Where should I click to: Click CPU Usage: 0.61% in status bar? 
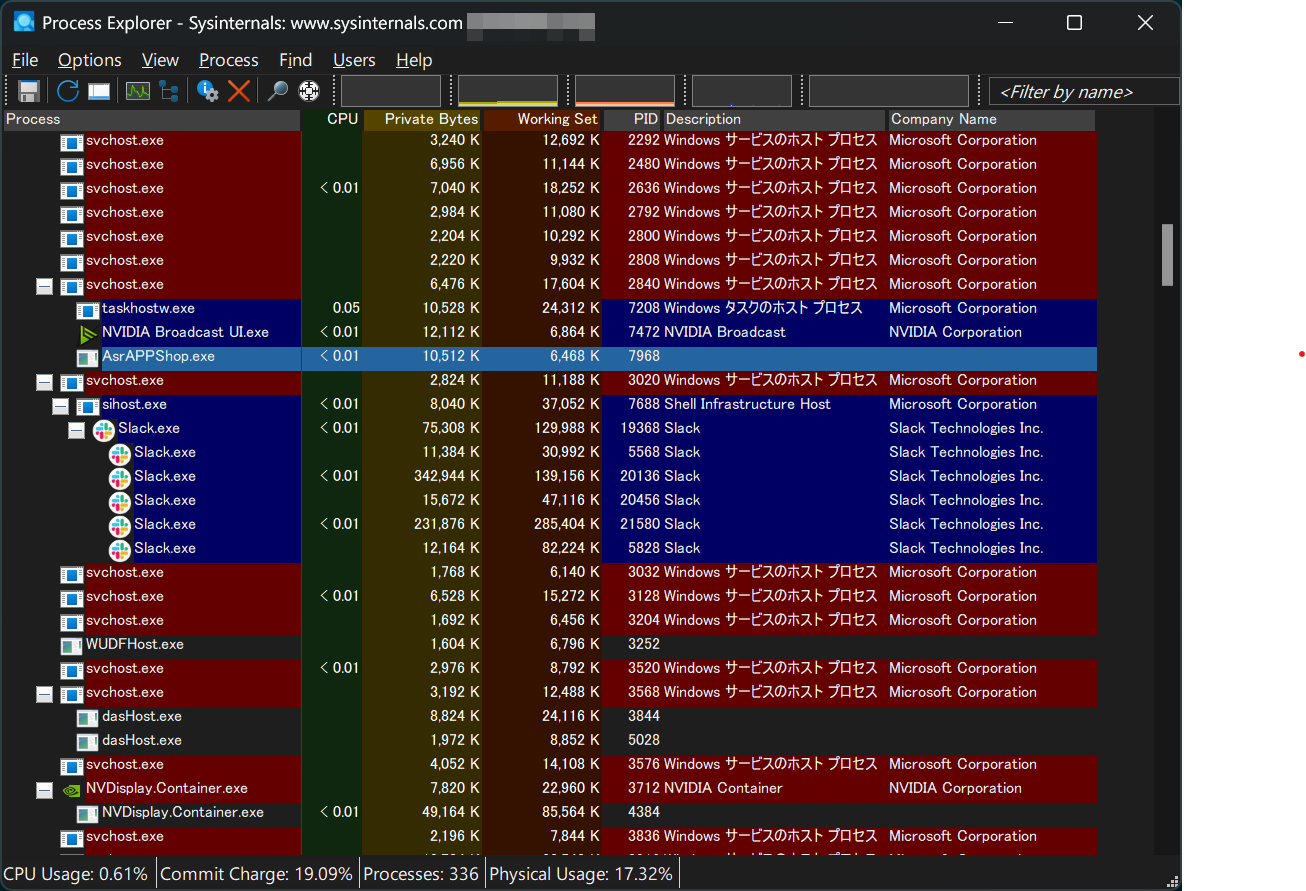coord(77,874)
